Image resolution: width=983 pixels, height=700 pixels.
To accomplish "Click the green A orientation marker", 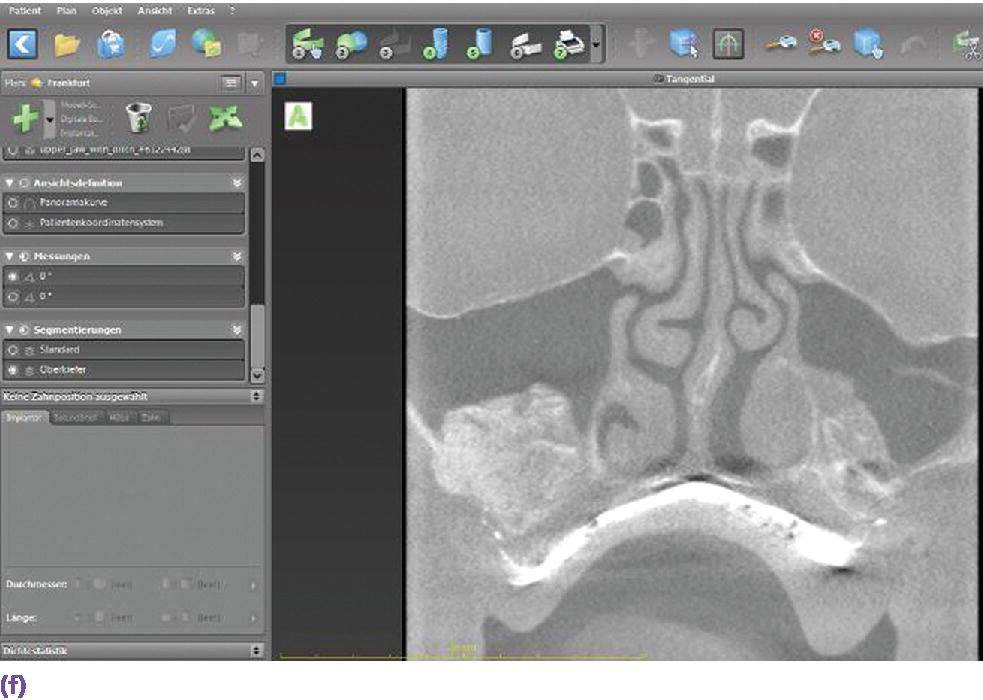I will (299, 116).
